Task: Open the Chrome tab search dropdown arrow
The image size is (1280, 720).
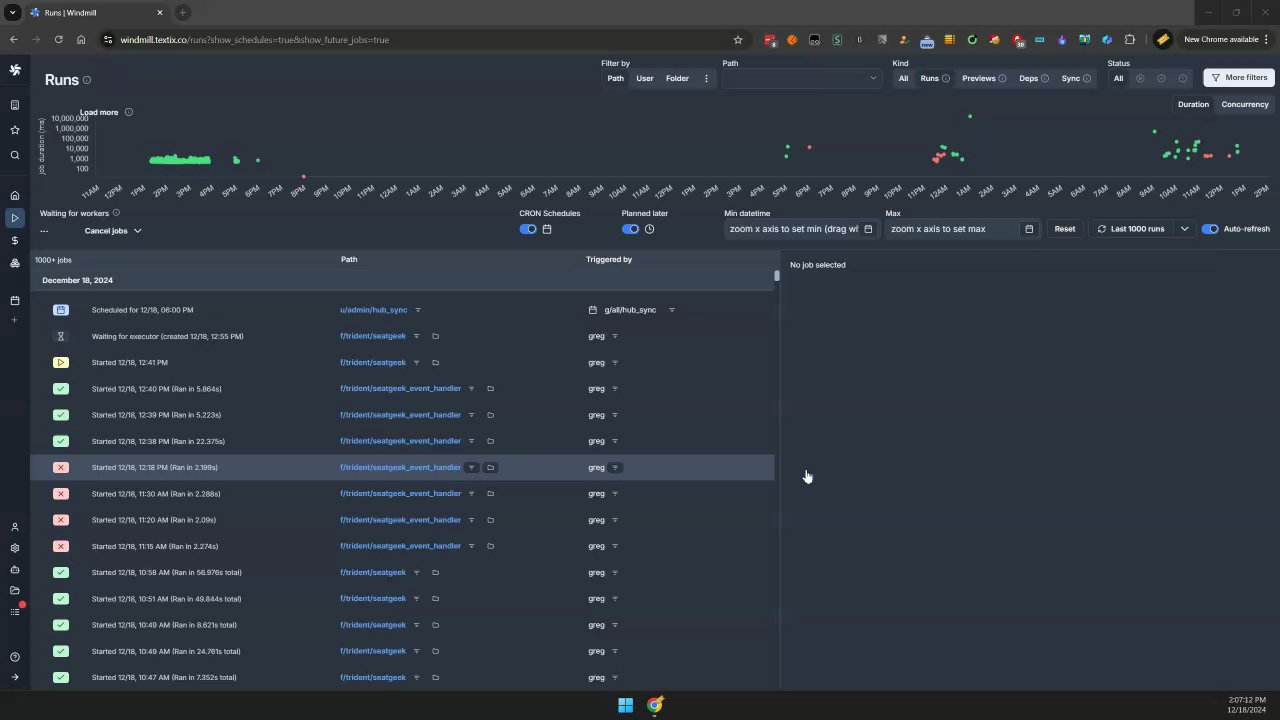Action: pyautogui.click(x=12, y=13)
